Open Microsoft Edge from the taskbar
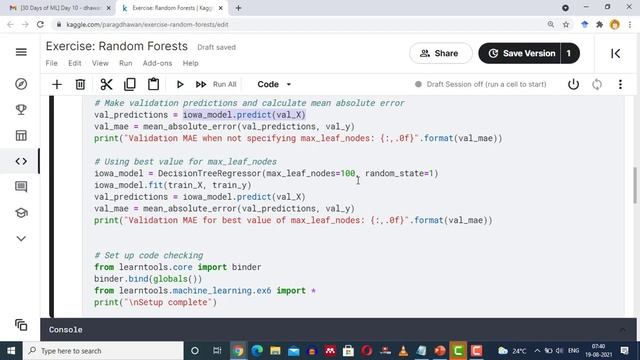 click(257, 351)
